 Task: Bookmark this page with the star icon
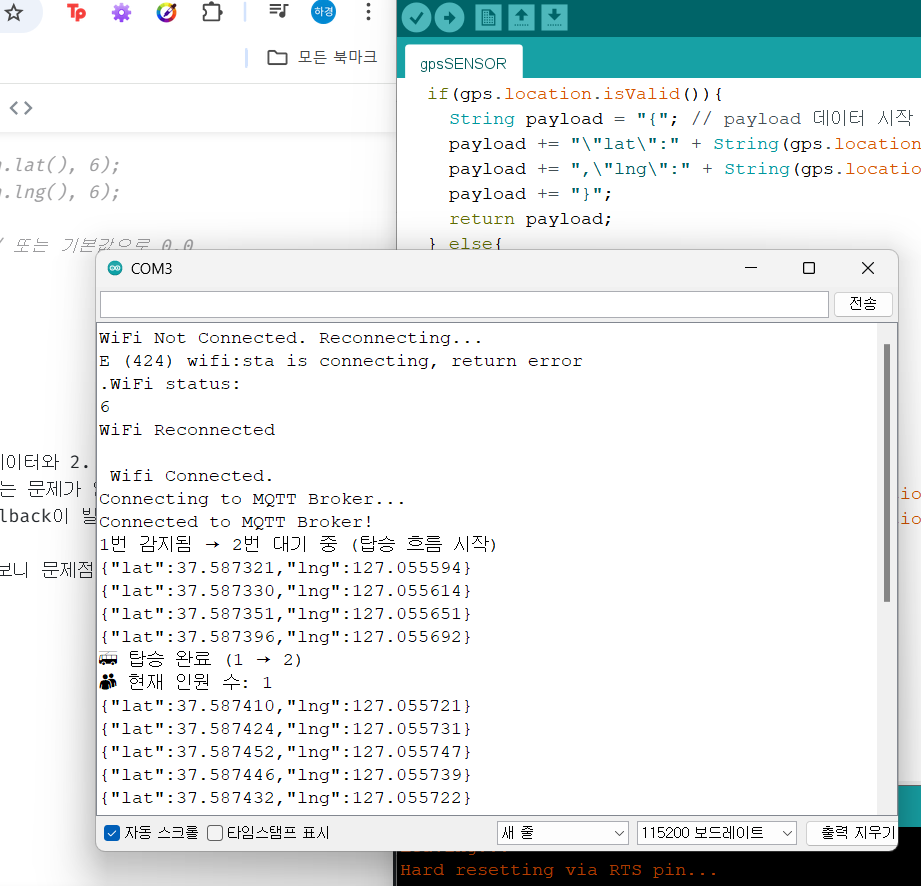tap(13, 12)
